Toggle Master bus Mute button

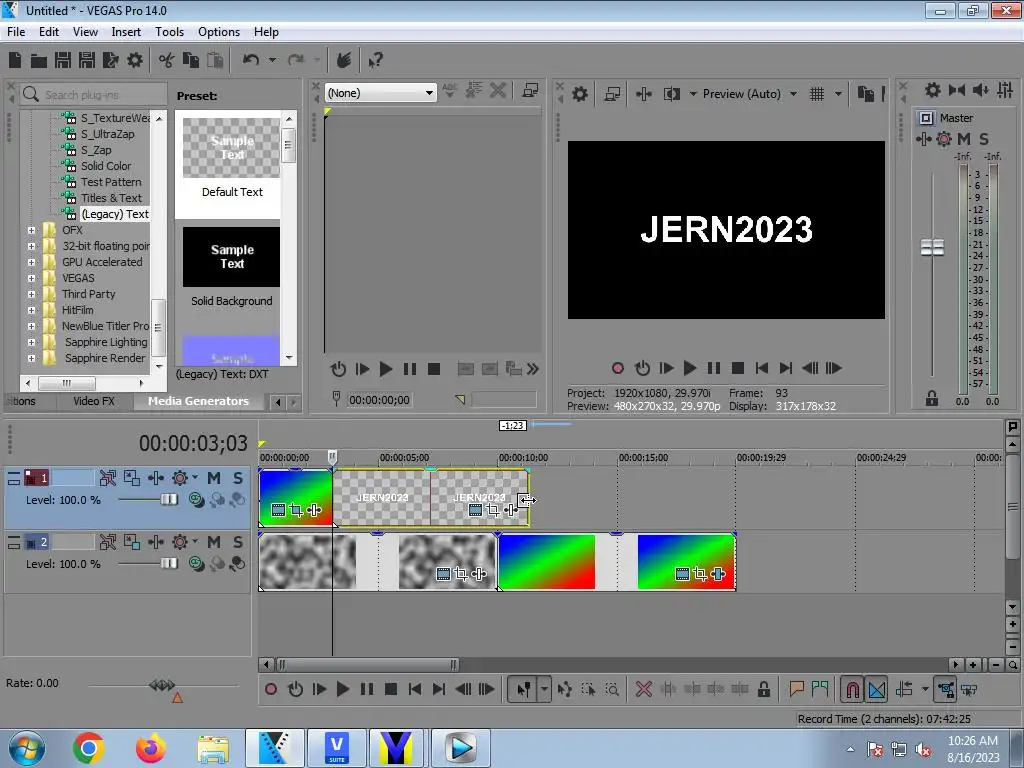(x=964, y=138)
